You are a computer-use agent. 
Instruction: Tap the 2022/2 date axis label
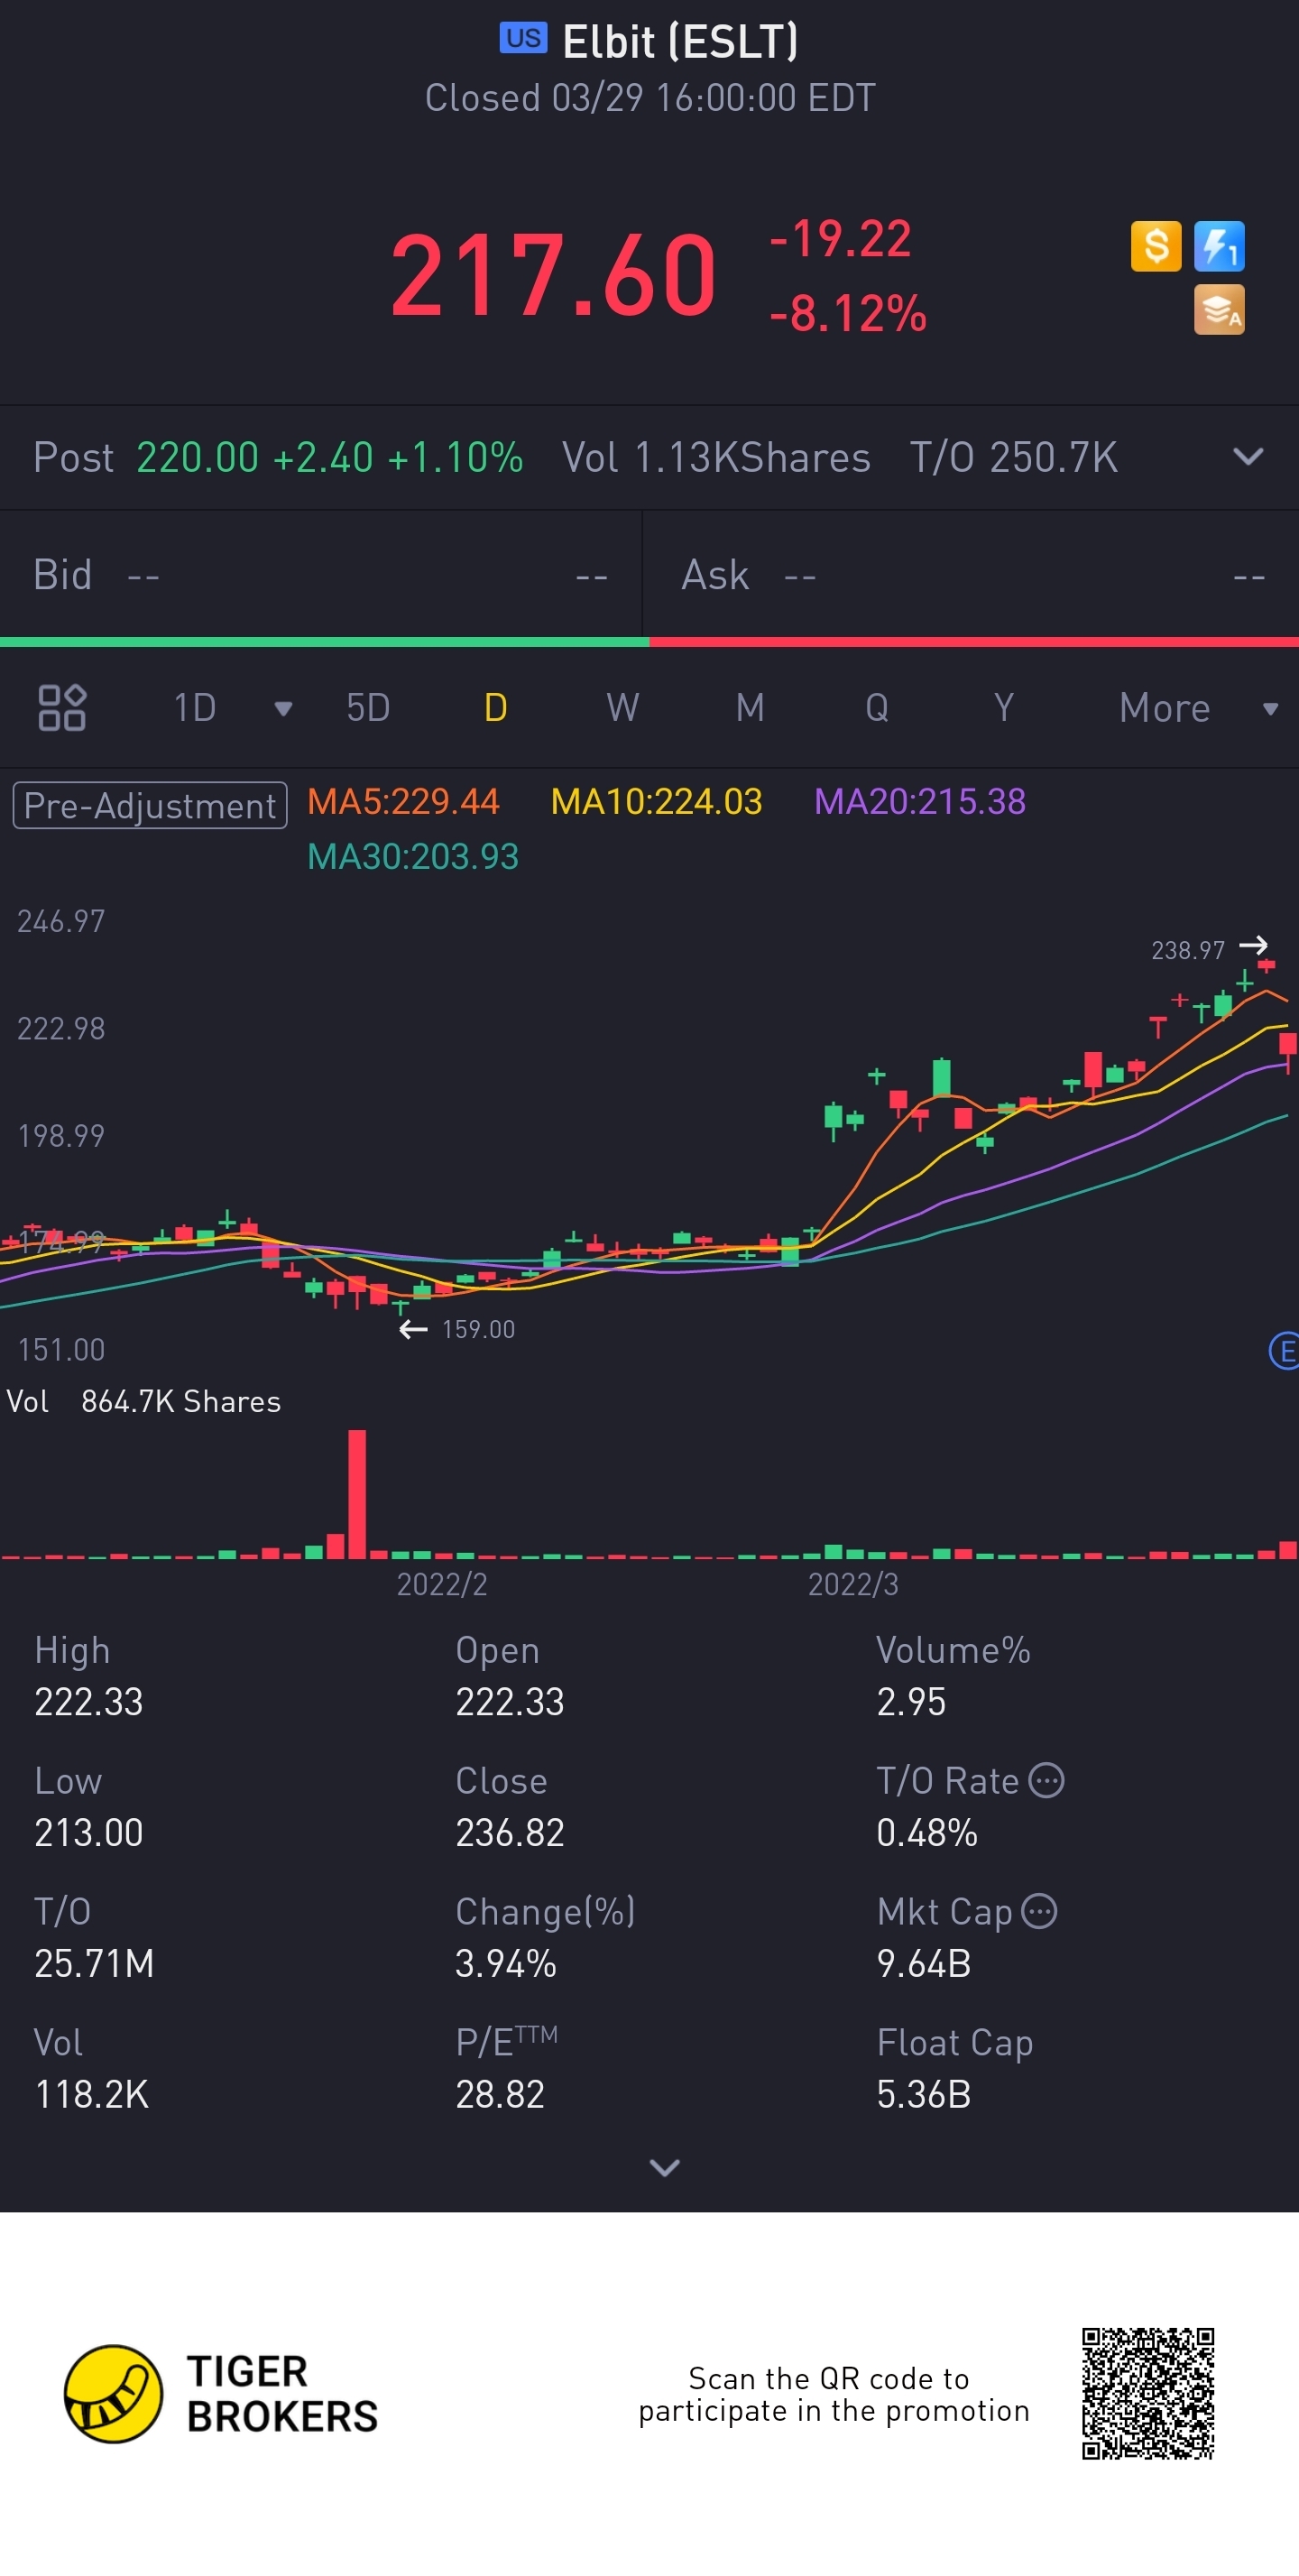(442, 1585)
